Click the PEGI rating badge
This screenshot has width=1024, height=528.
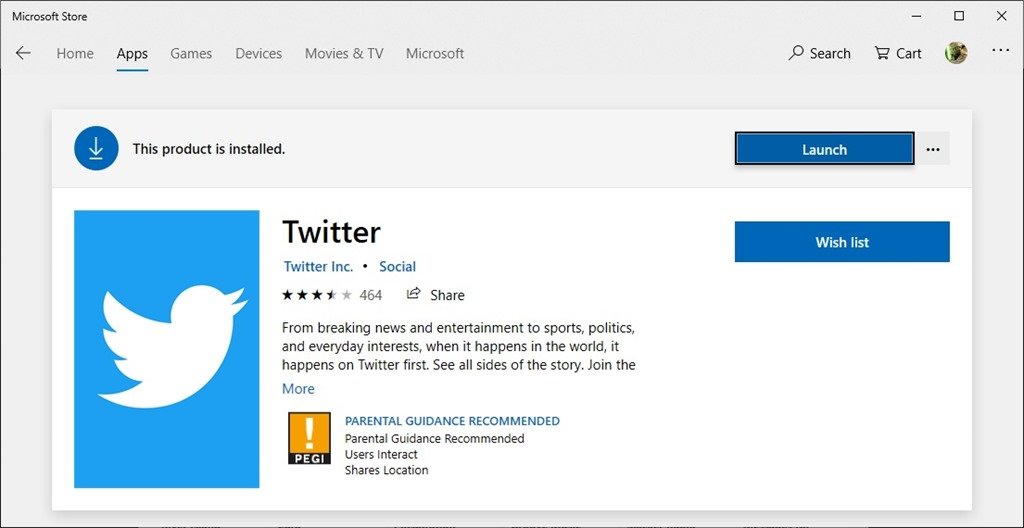point(310,438)
